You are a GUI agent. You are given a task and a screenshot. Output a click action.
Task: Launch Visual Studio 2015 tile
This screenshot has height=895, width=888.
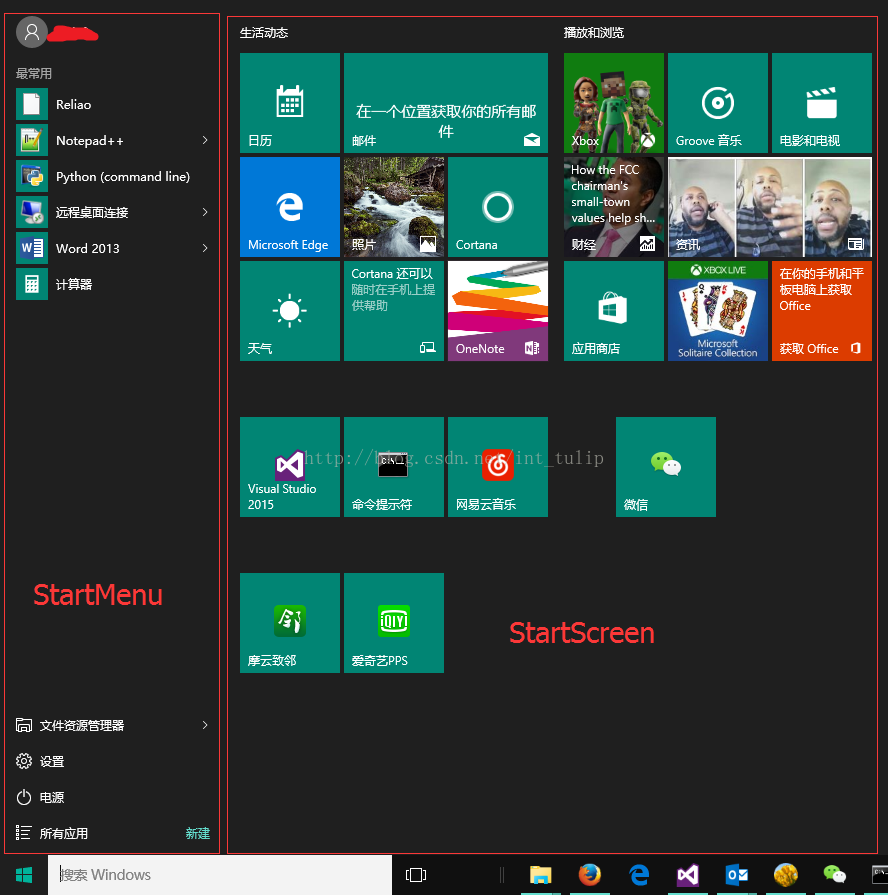[x=290, y=467]
